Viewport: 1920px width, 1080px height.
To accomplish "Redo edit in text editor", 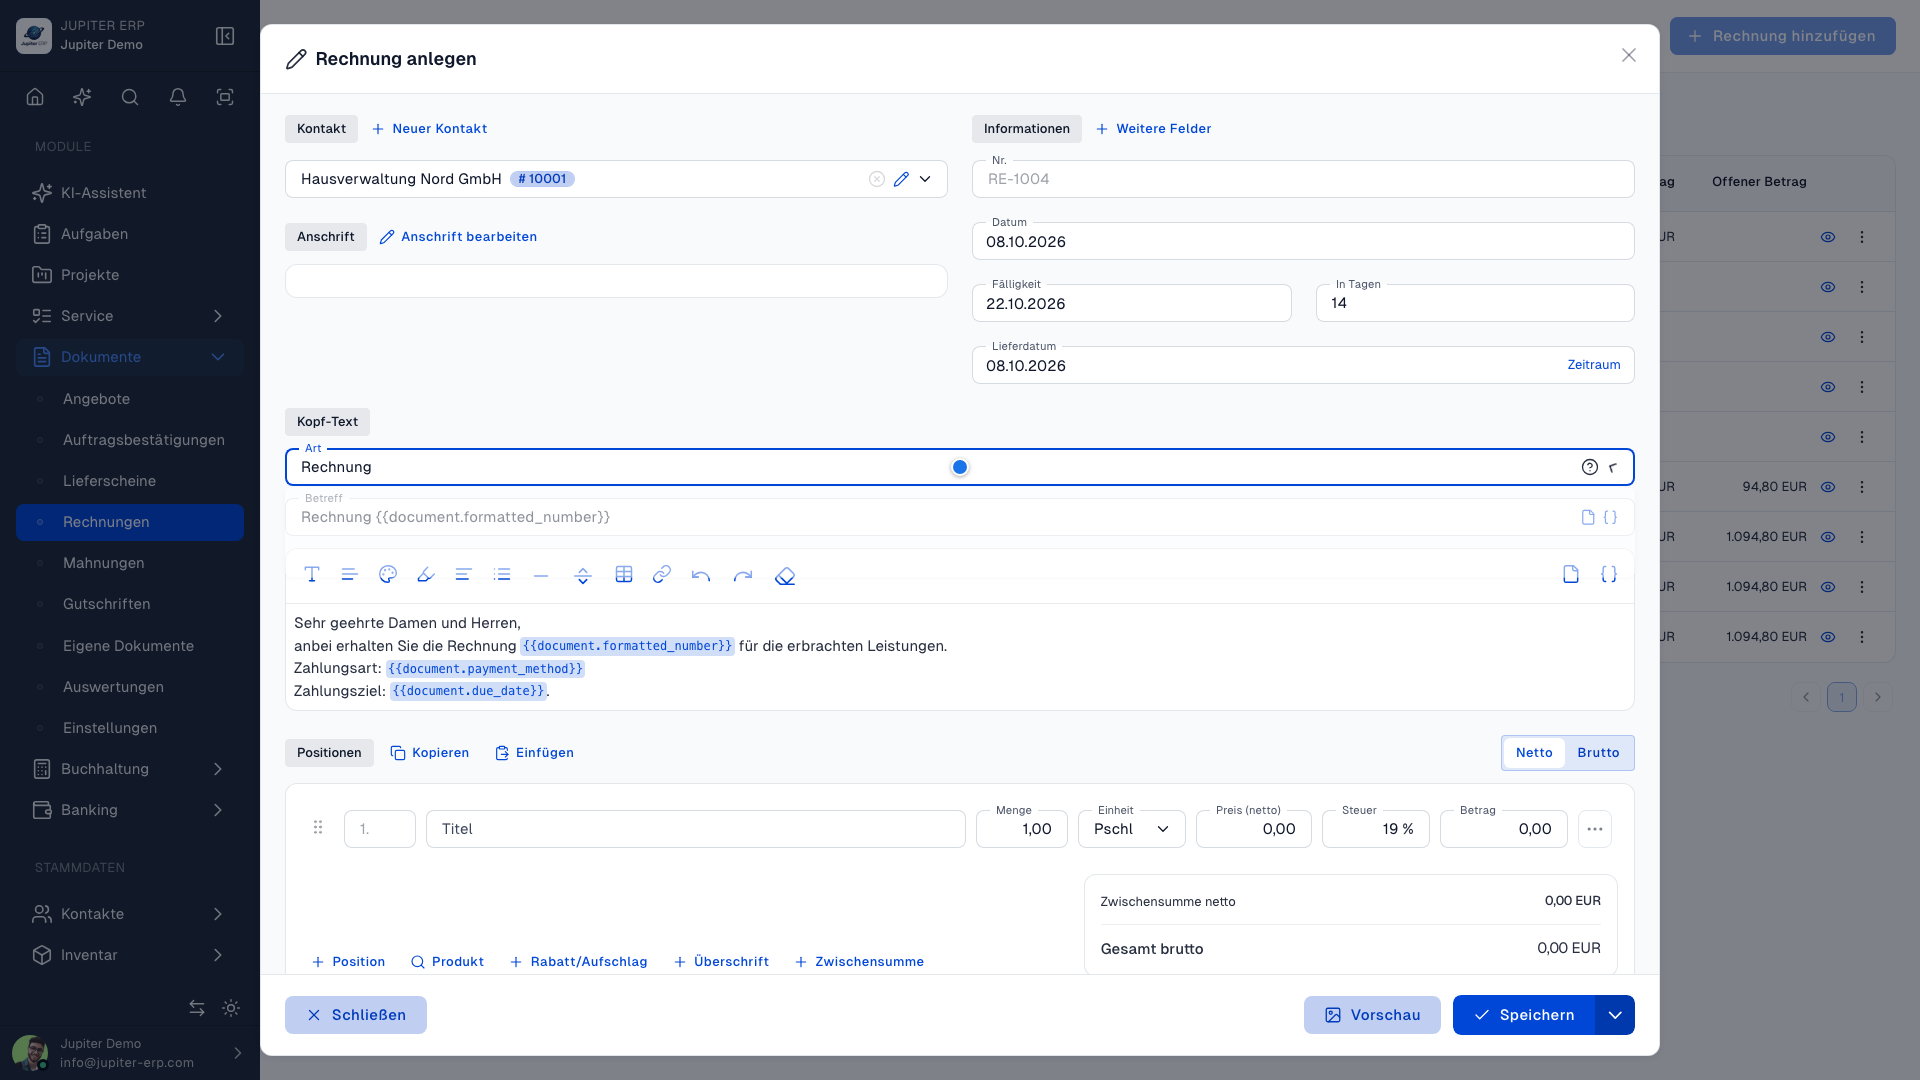I will point(742,575).
